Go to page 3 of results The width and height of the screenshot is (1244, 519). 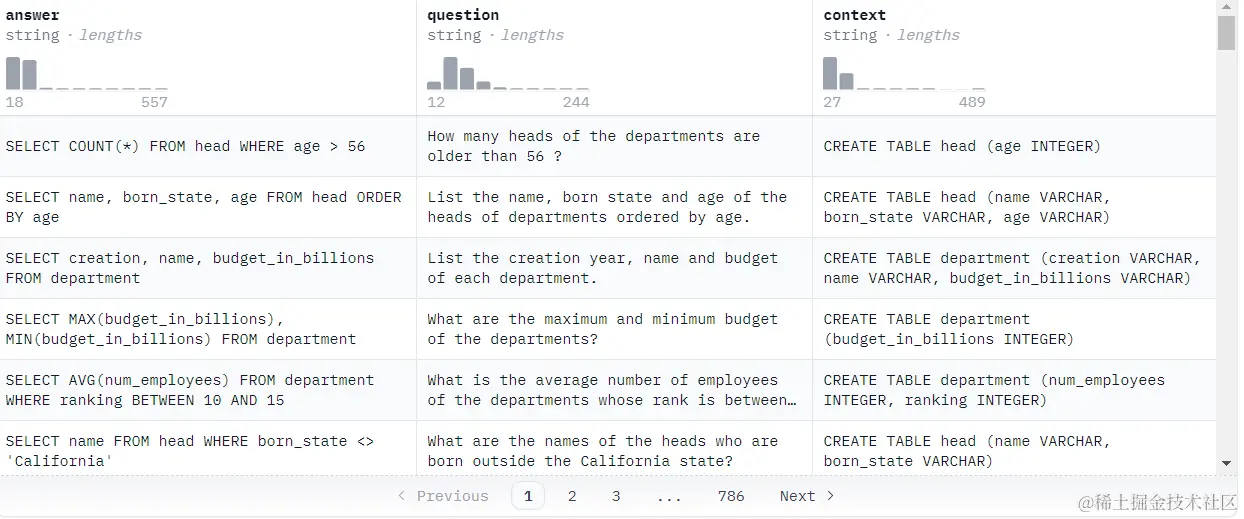coord(616,496)
